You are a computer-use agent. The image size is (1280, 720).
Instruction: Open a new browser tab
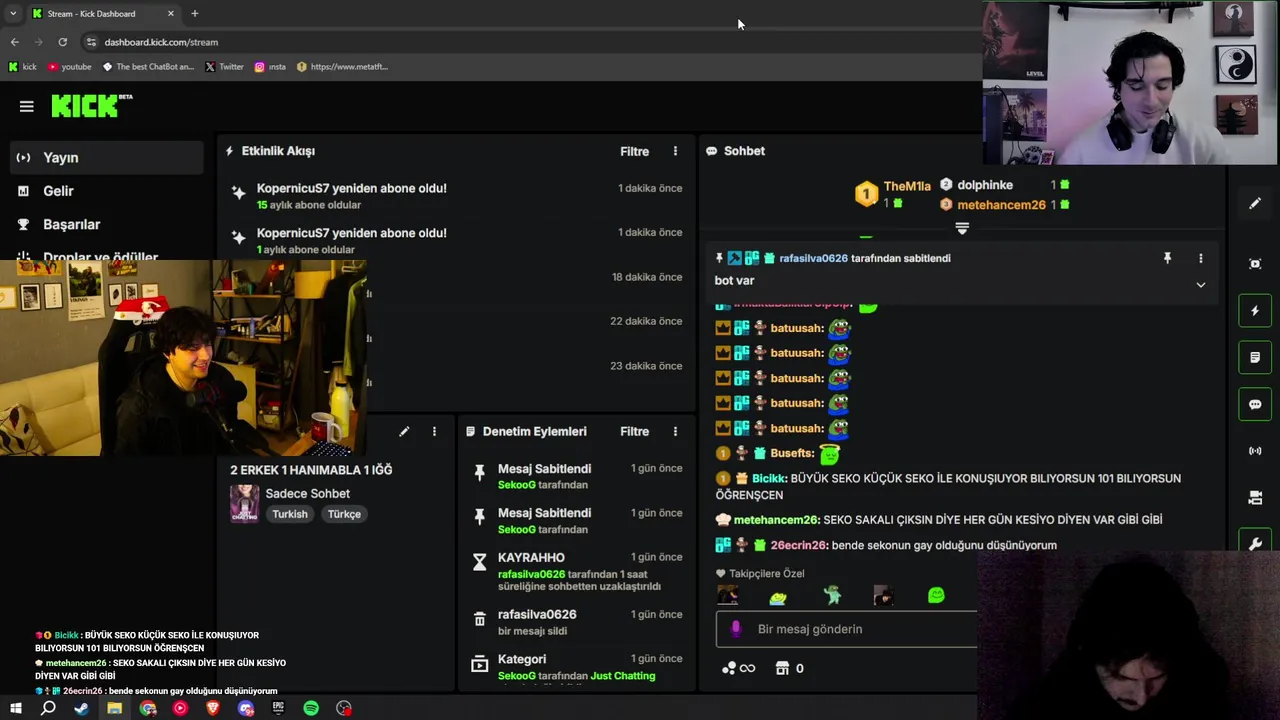(194, 14)
